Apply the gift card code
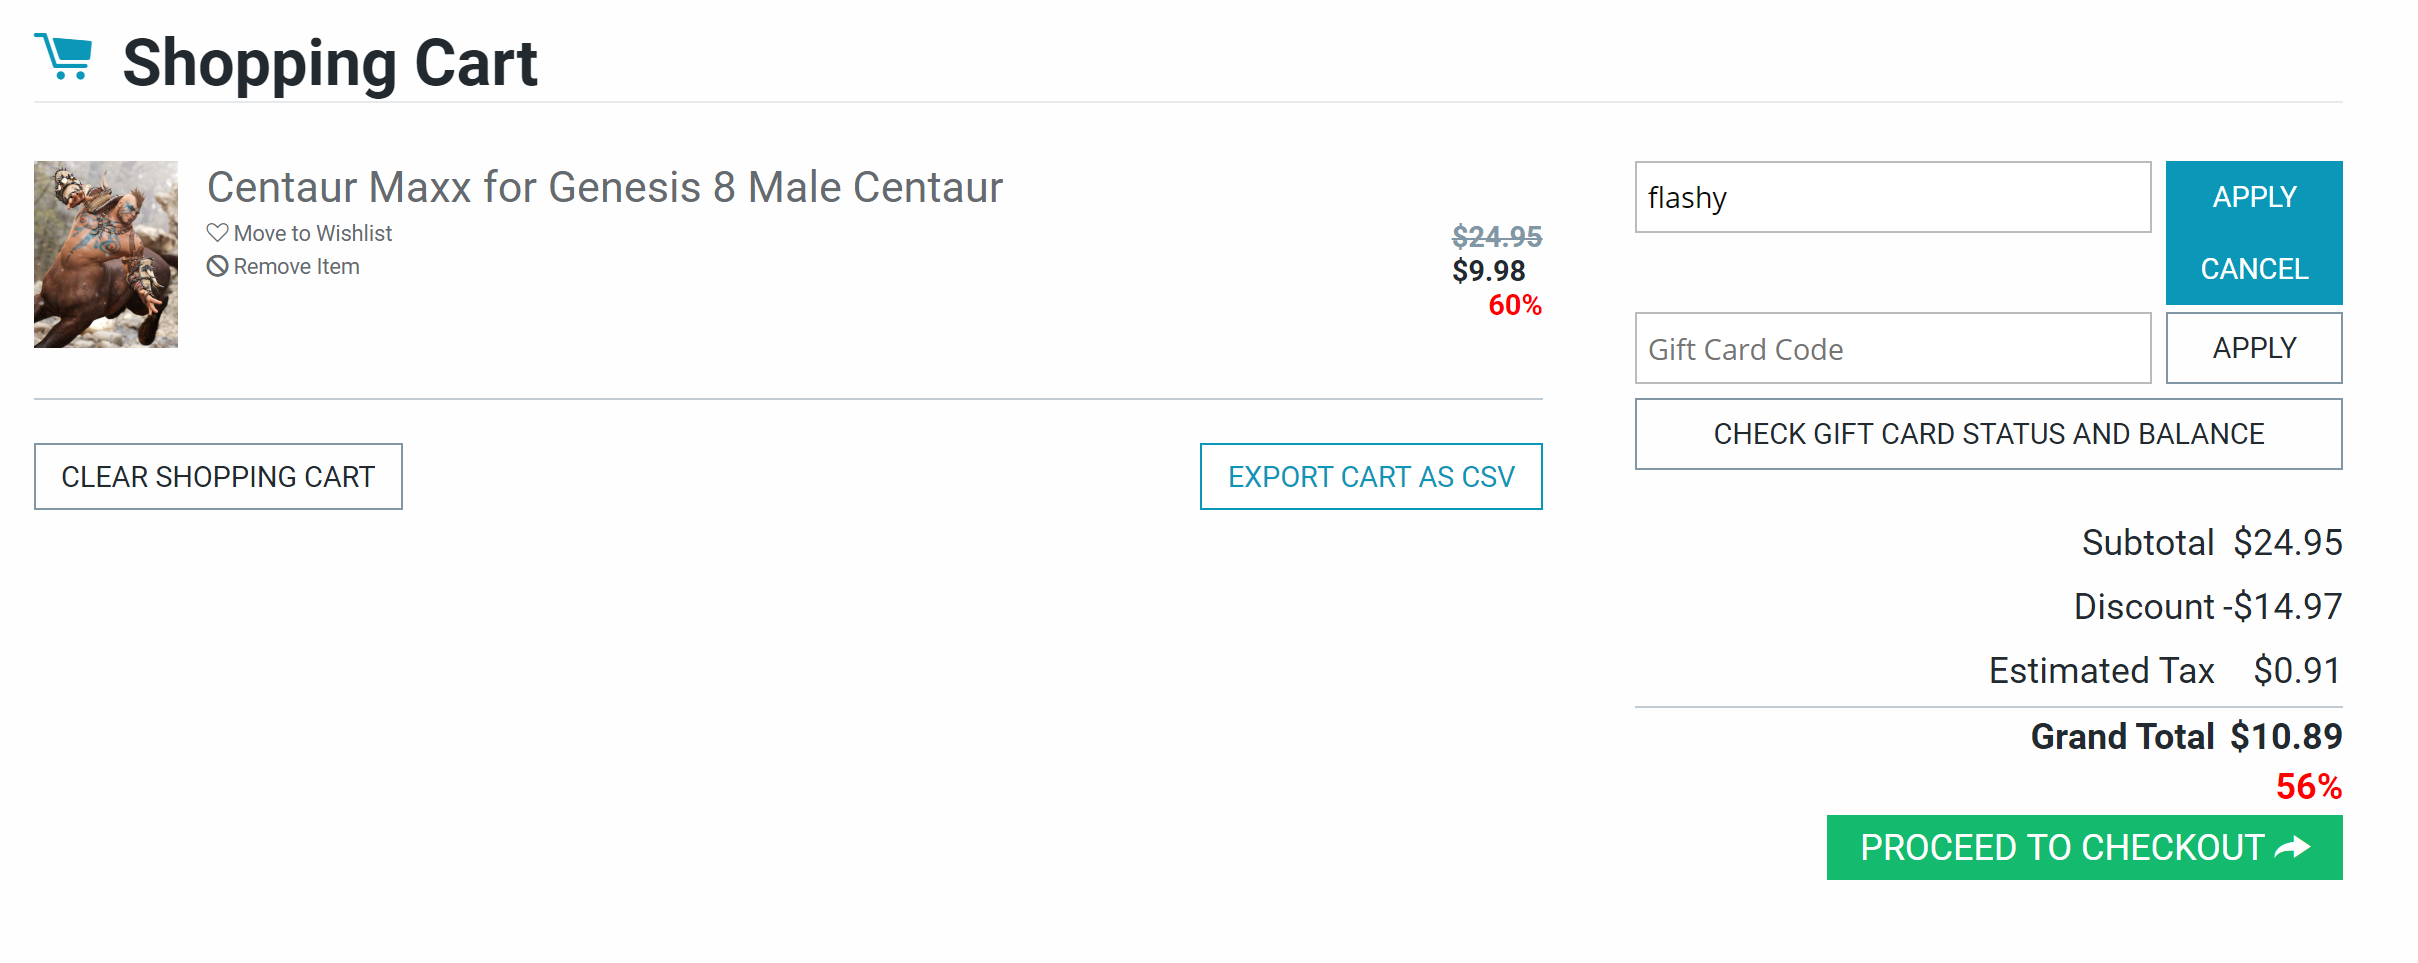2418x963 pixels. (x=2254, y=348)
